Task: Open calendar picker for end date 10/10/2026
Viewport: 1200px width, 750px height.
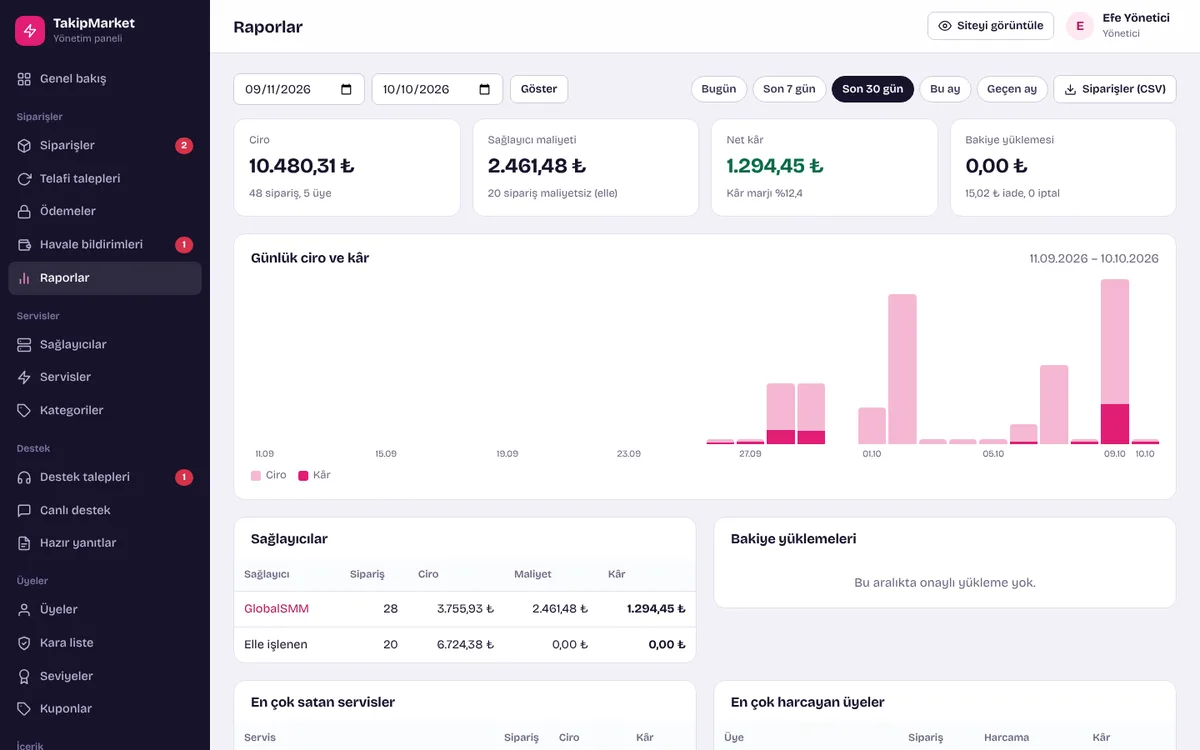Action: point(485,89)
